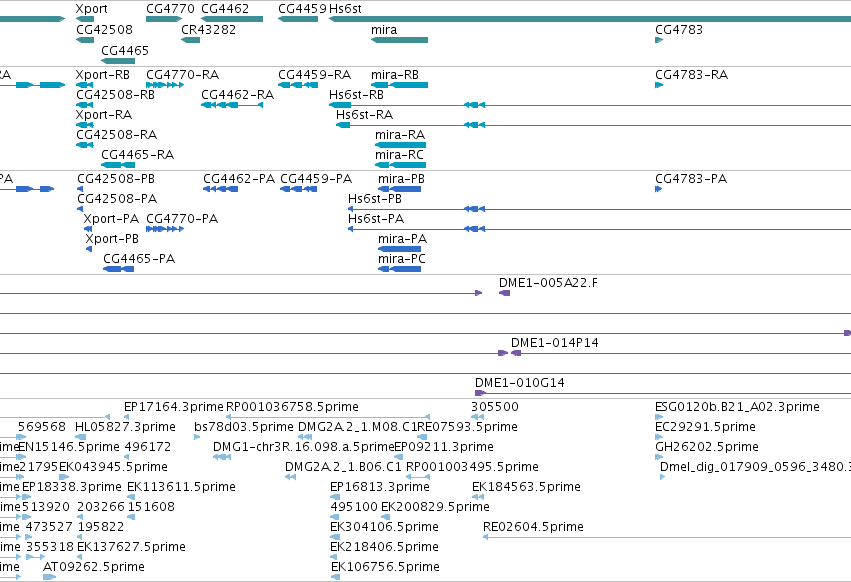The image size is (851, 582).
Task: Select the DME1-005A22.F clone
Action: point(504,293)
